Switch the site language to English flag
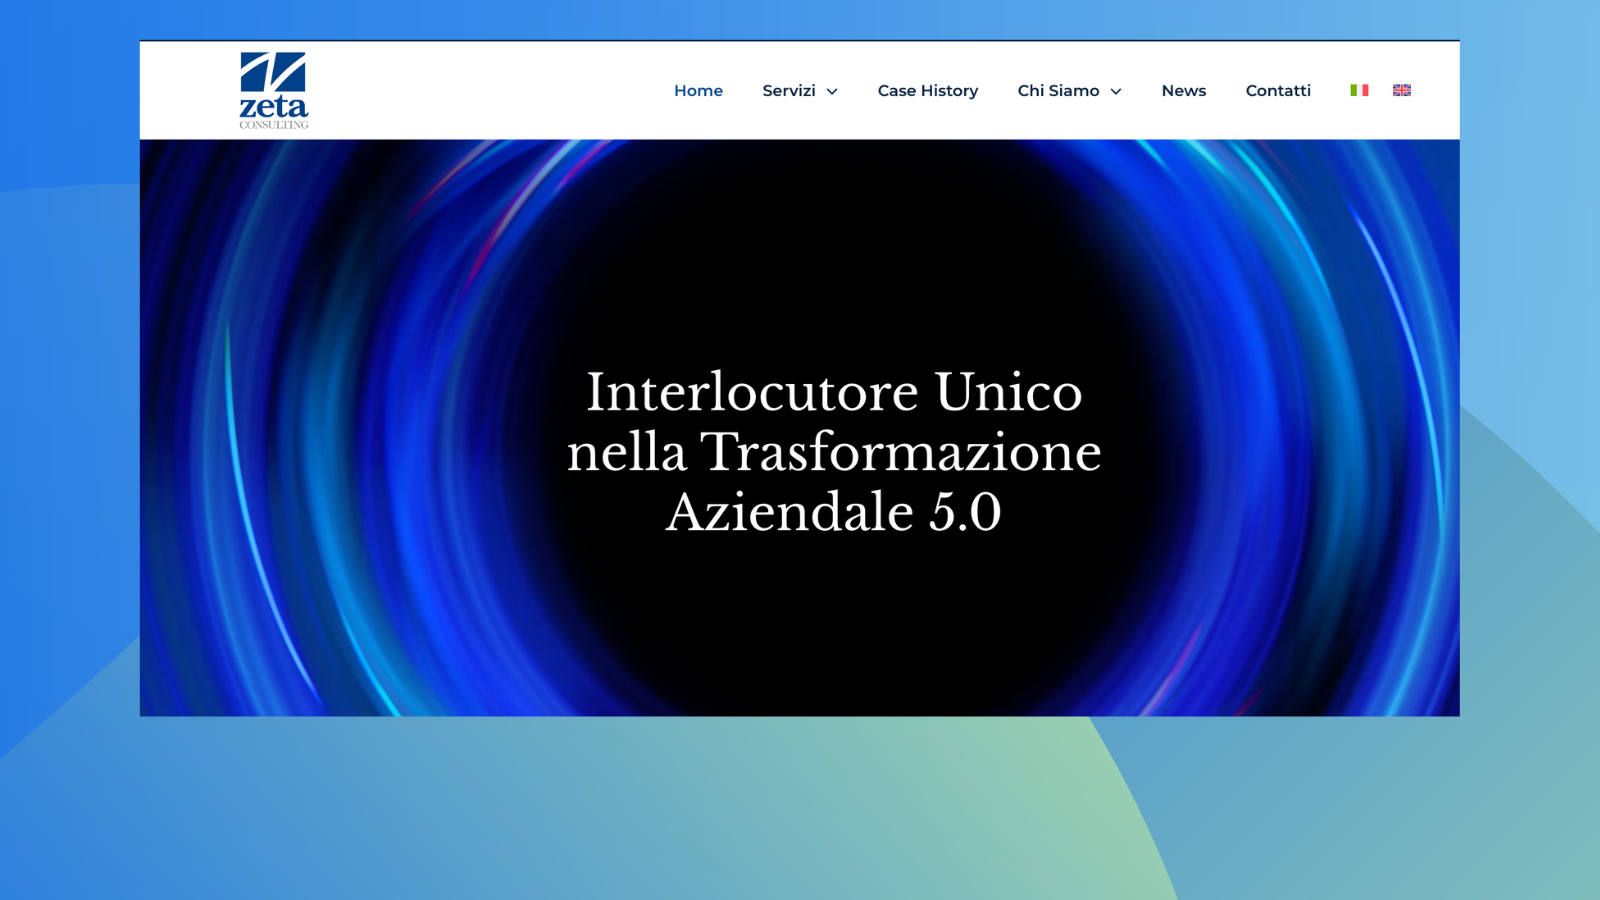 tap(1402, 90)
